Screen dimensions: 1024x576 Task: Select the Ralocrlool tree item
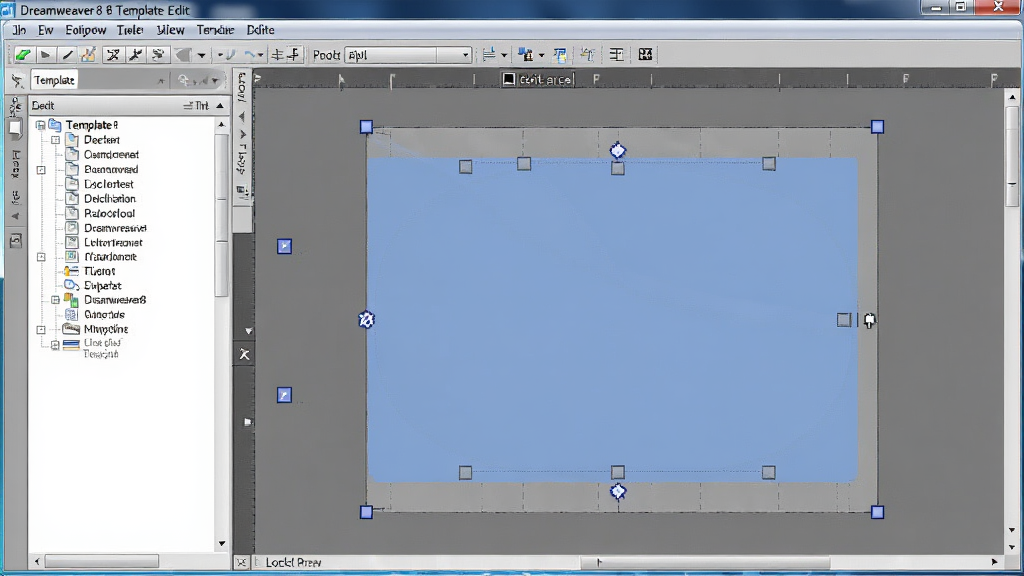point(109,214)
